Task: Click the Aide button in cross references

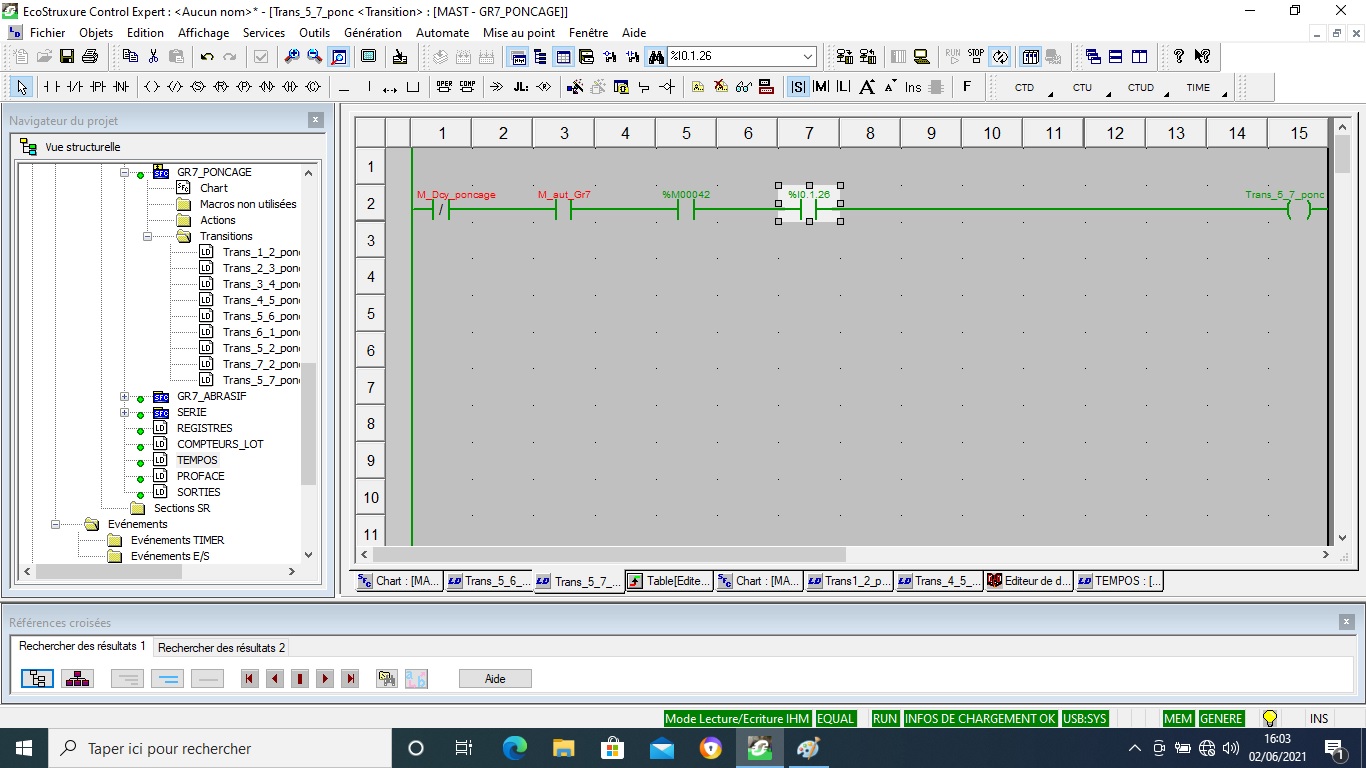Action: (x=495, y=679)
